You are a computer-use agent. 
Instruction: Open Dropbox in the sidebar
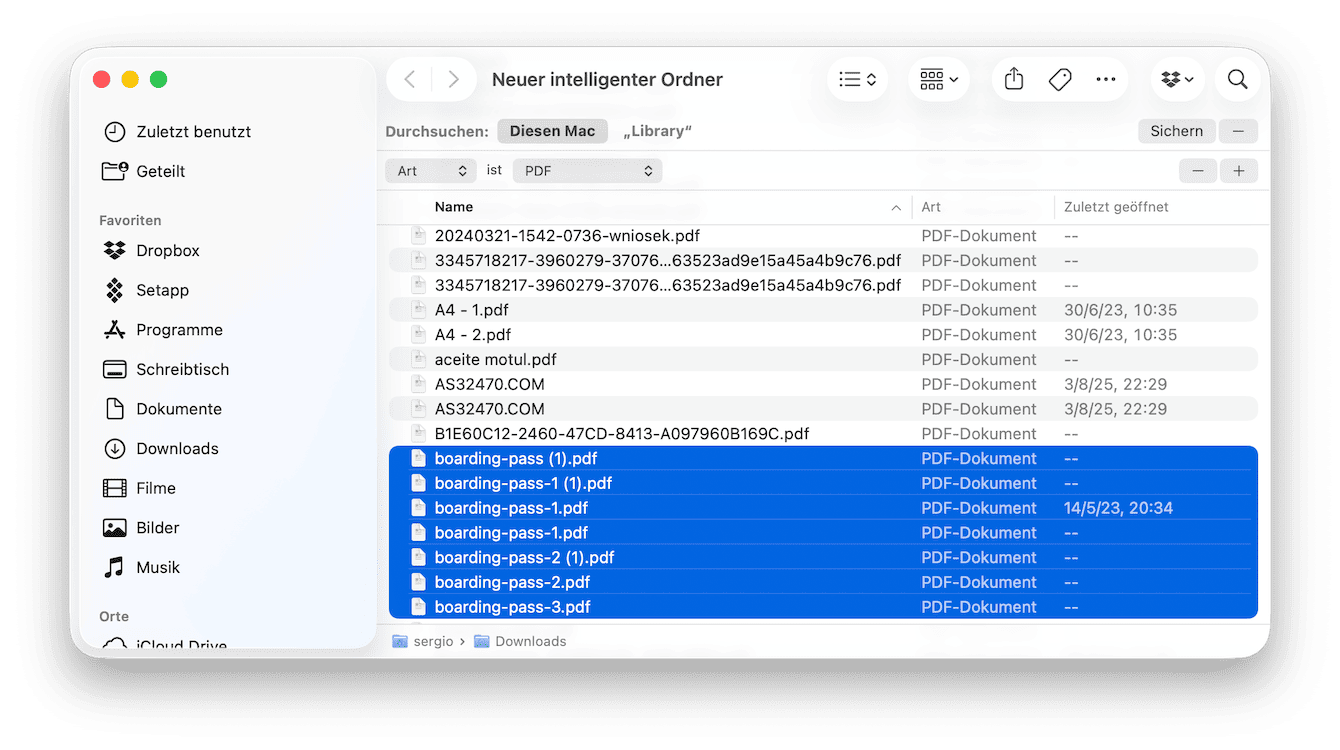point(168,251)
